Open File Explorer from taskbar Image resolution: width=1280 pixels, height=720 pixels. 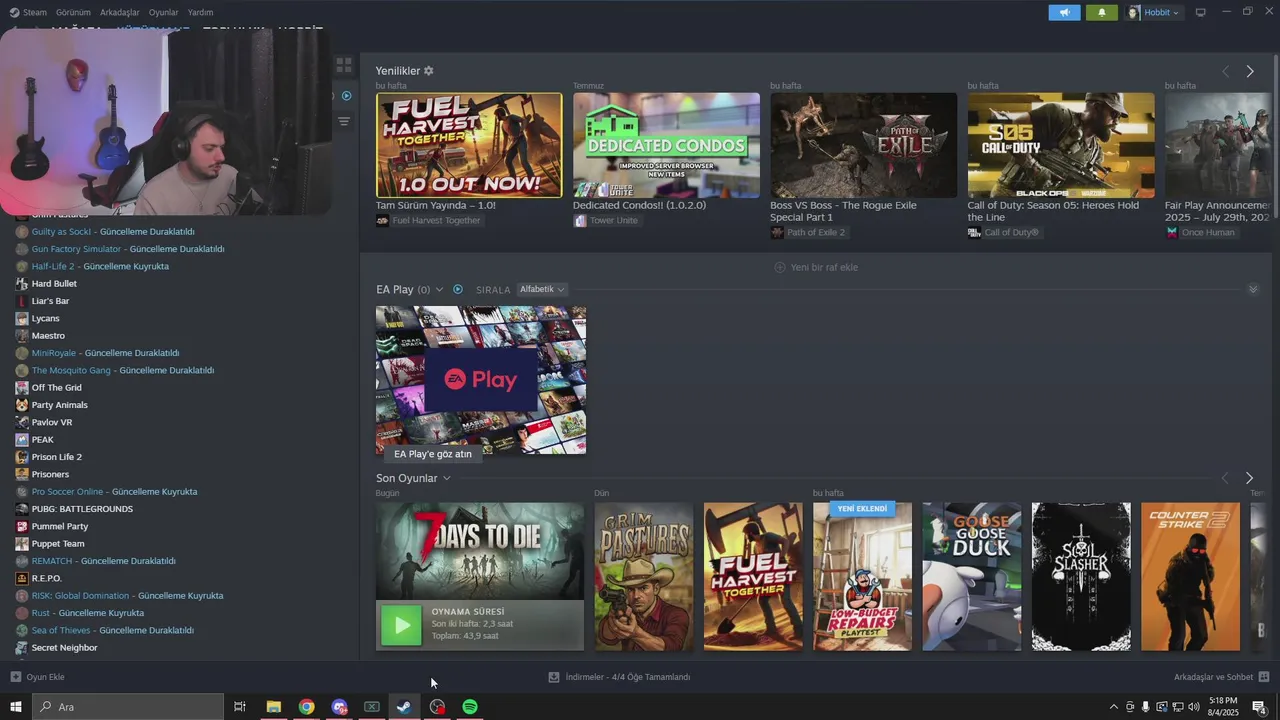(273, 707)
